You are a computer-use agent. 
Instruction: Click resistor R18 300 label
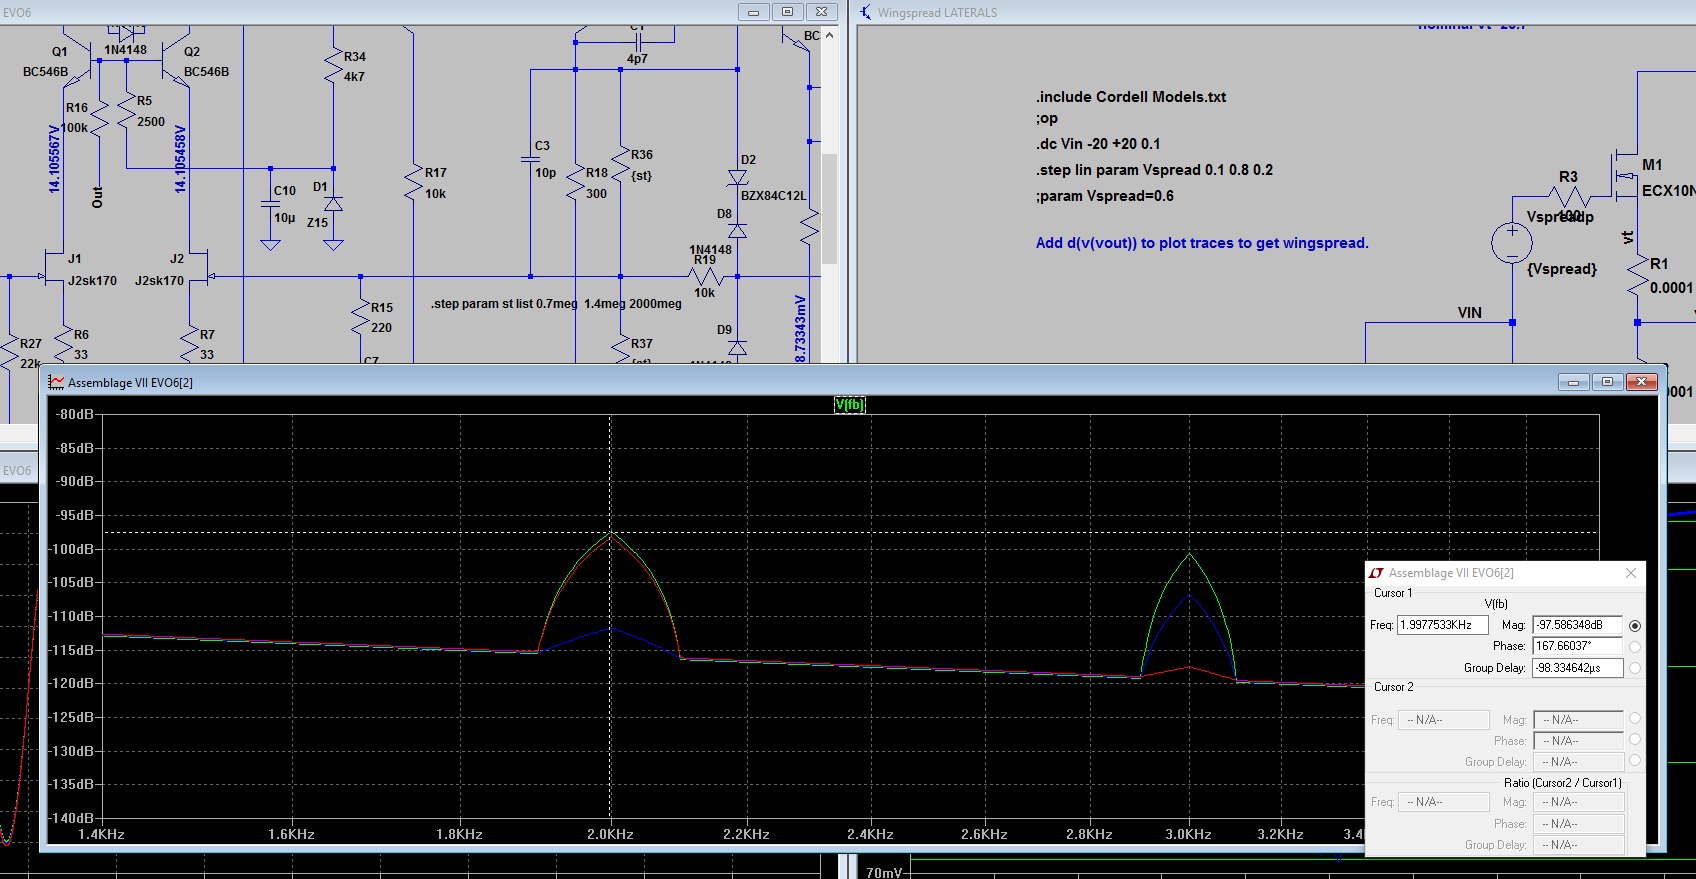[597, 183]
